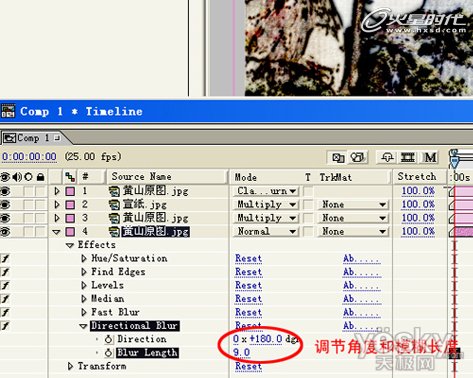Screen dimensions: 473x378
Task: Click layer 1 pink label color swatch
Action: (x=70, y=191)
